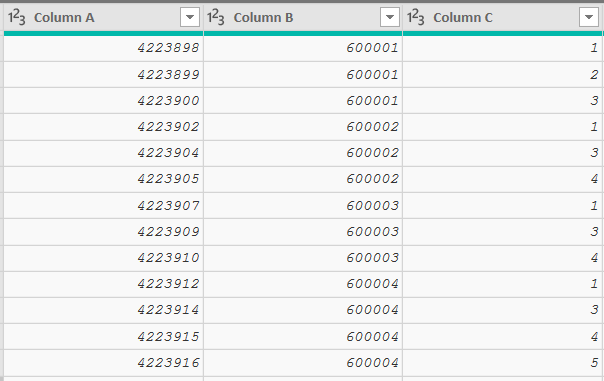
Task: Click Column C cell in row 4223910
Action: click(x=502, y=258)
